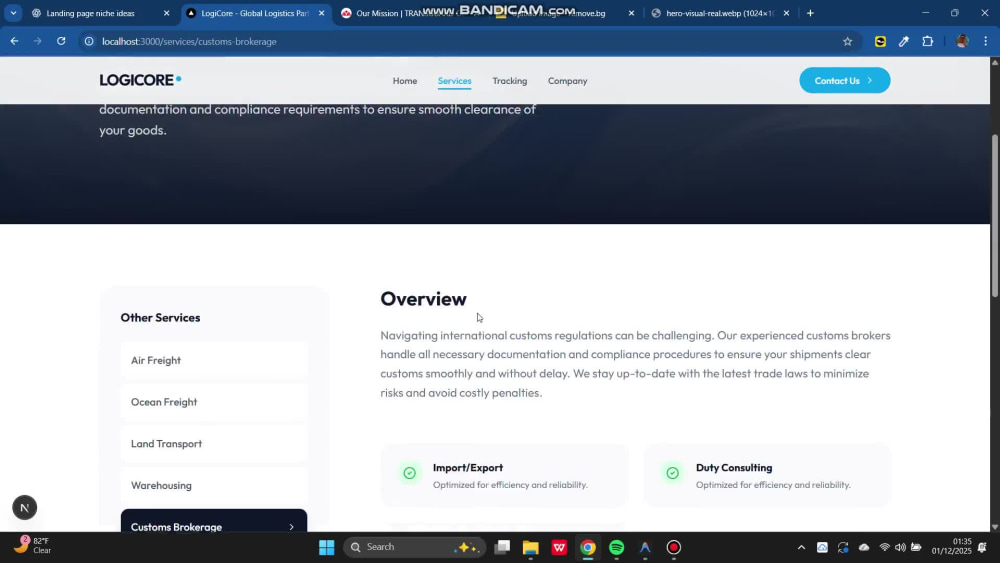
Task: Click the yellow extension icon in toolbar
Action: point(880,41)
